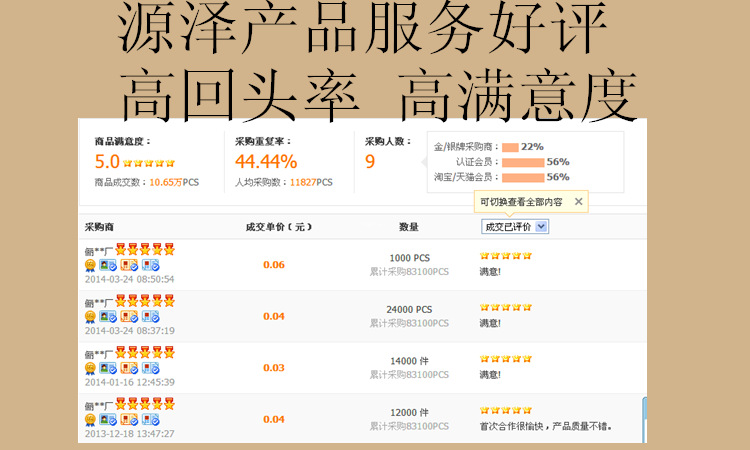750x450 pixels.
Task: Open the 成交已评价 filter dropdown
Action: tap(515, 227)
